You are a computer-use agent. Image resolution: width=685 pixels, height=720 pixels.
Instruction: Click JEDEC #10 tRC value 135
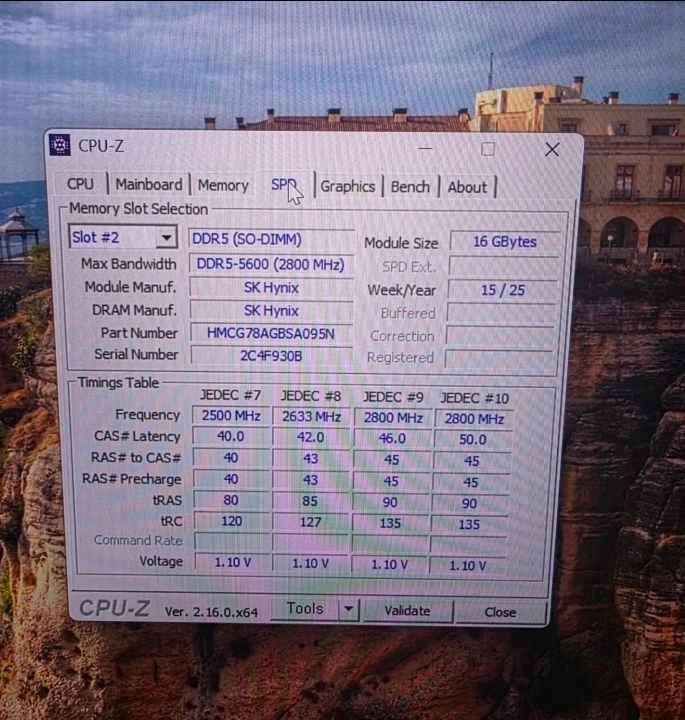[x=469, y=524]
